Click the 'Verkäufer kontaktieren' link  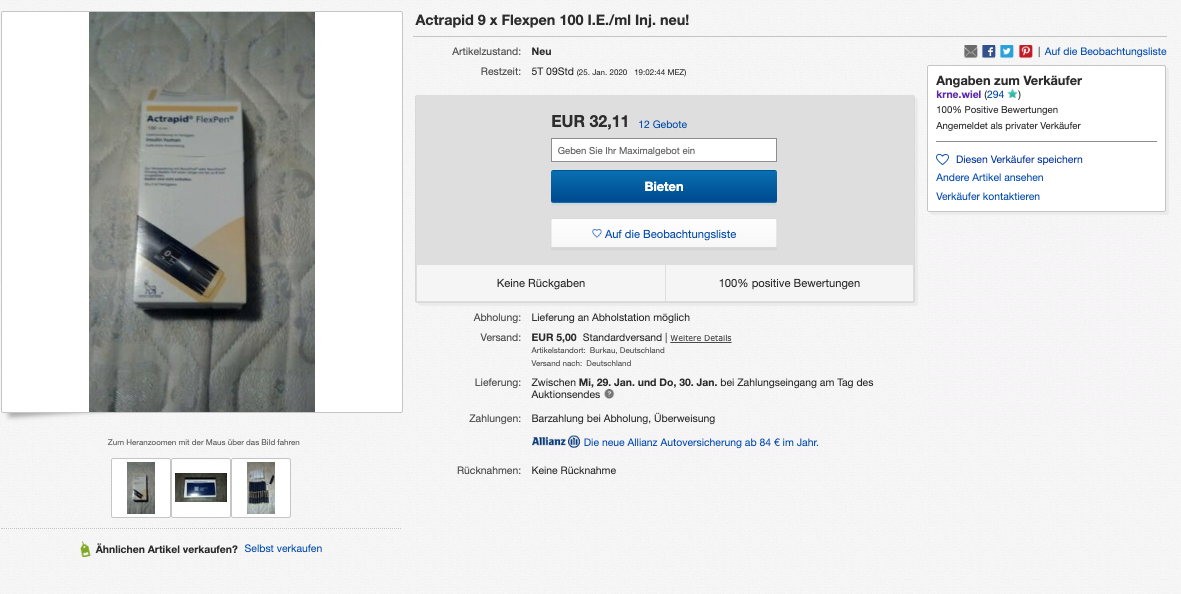point(988,196)
